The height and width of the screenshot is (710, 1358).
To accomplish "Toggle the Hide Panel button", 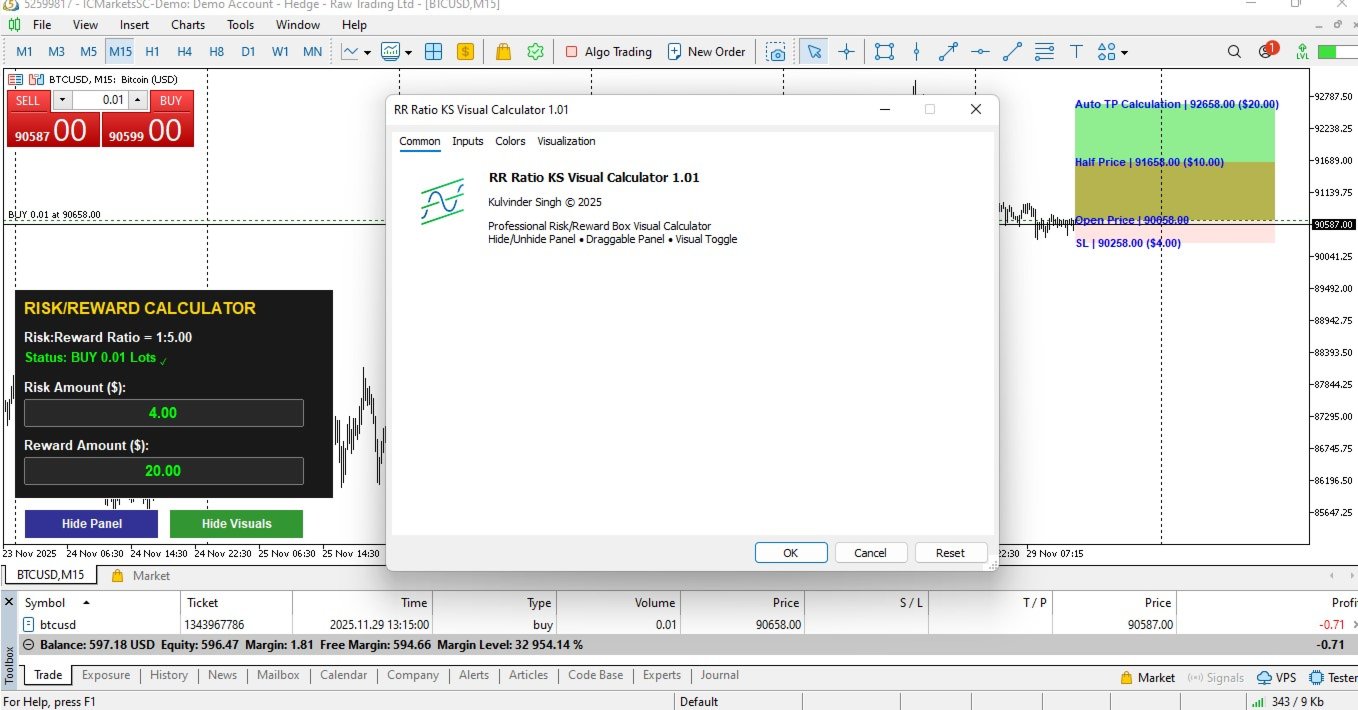I will 91,524.
